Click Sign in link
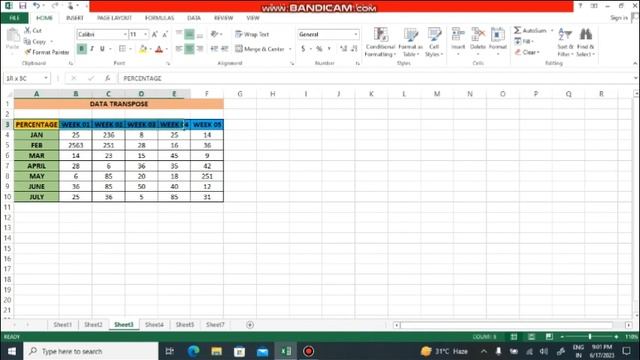 (x=619, y=18)
